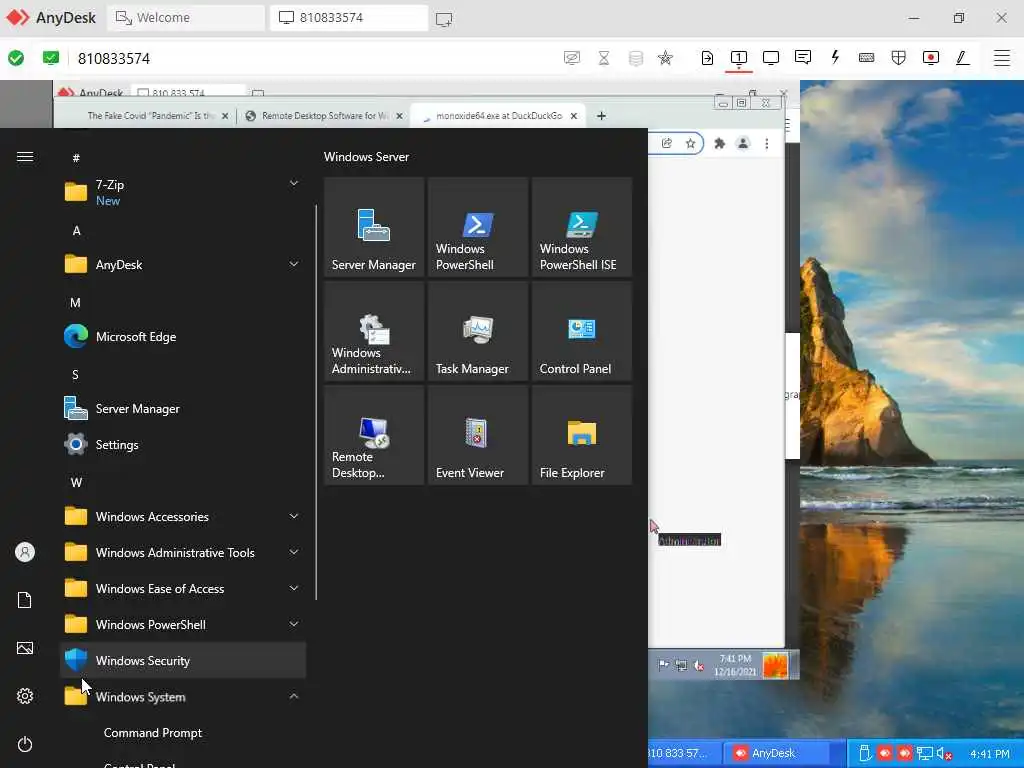1024x768 pixels.
Task: Open Control Panel tile
Action: pos(582,331)
